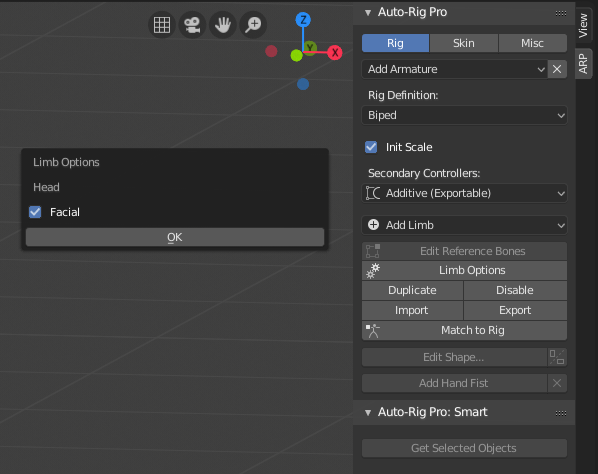Click the red X axis gizmo handle
598x474 pixels.
pyautogui.click(x=335, y=53)
